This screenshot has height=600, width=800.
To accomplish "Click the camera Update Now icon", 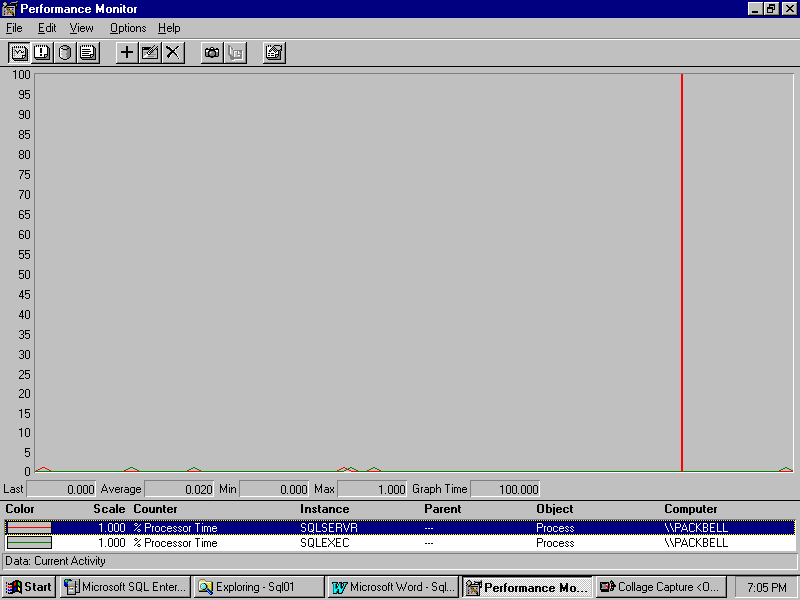I will pyautogui.click(x=212, y=53).
